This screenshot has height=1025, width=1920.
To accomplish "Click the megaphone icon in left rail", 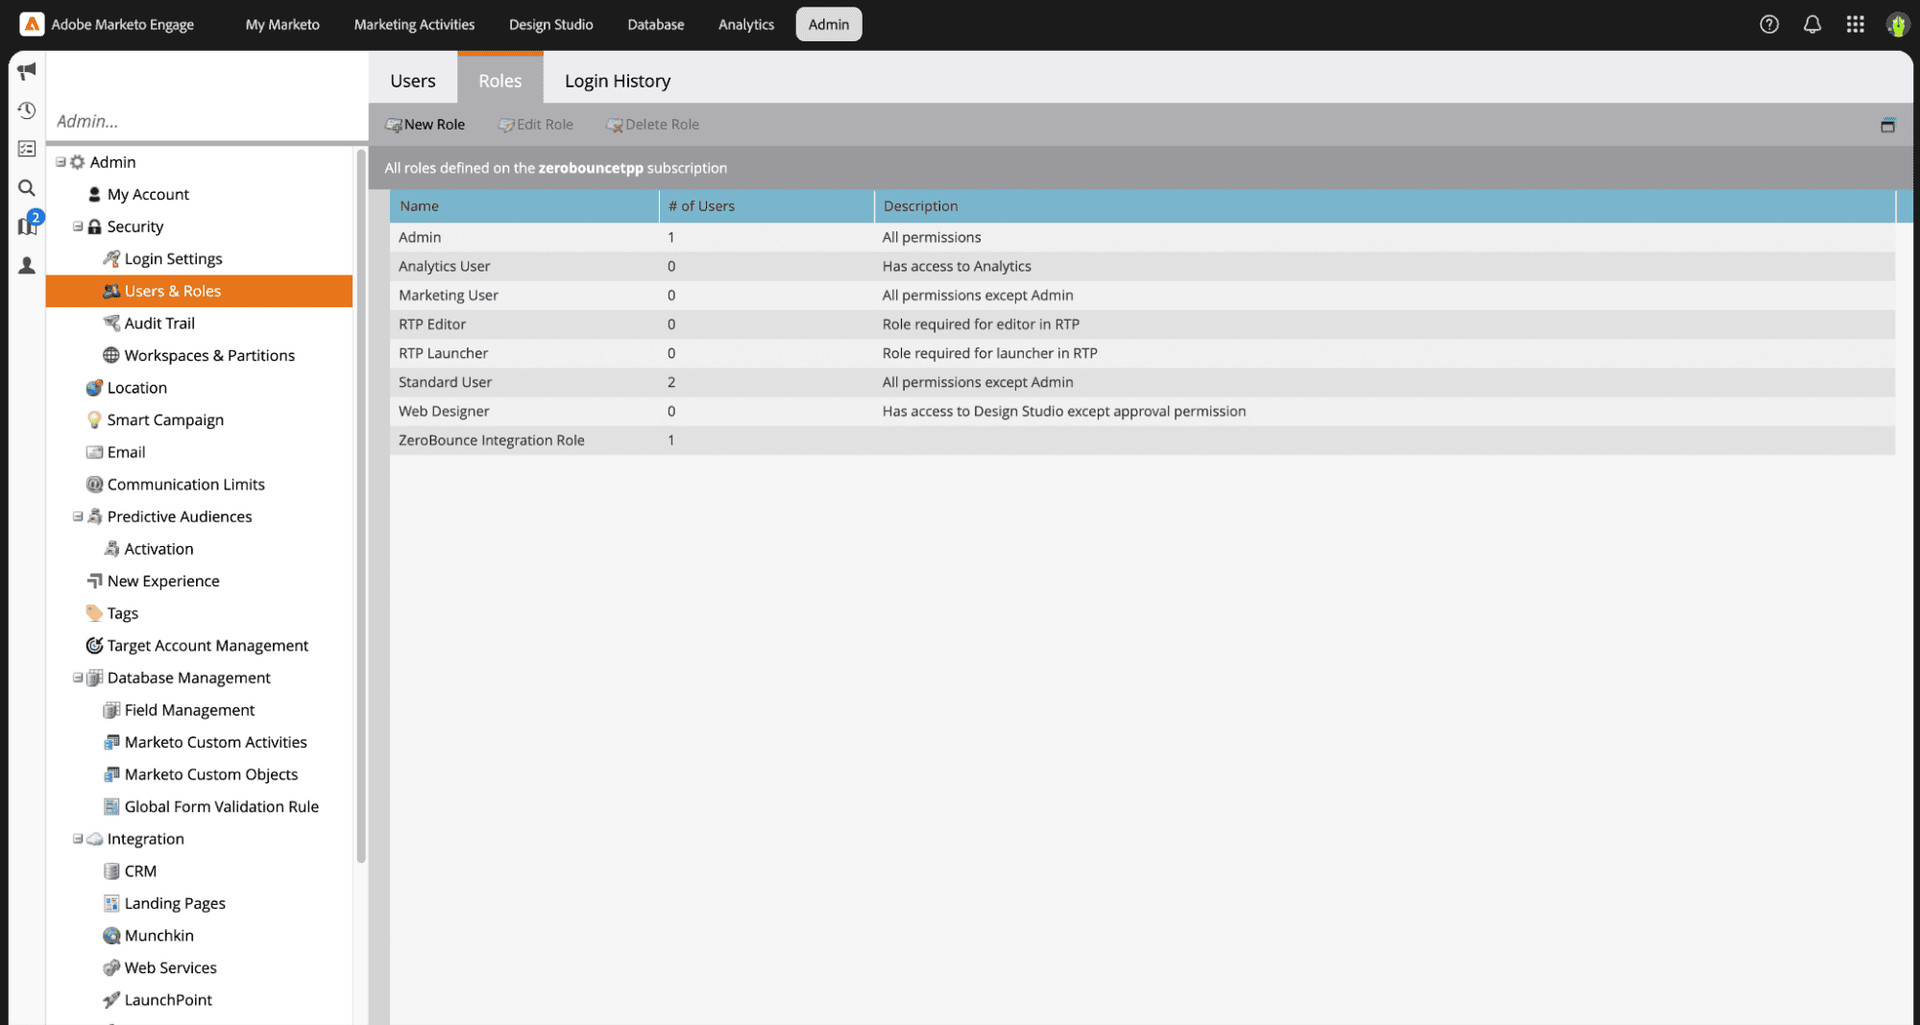I will 27,70.
